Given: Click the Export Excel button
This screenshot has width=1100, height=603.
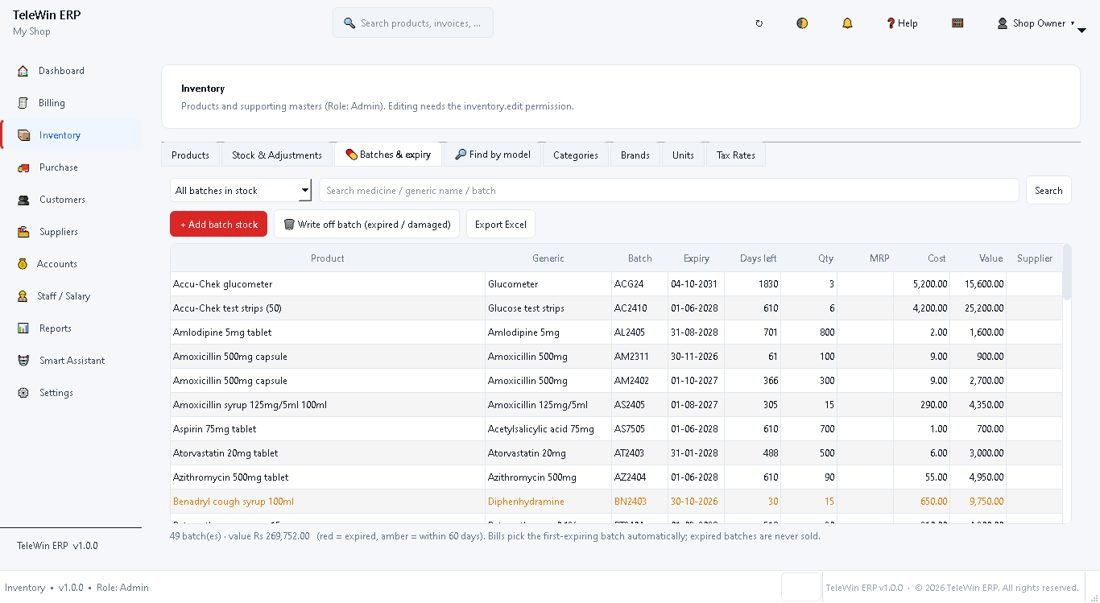Looking at the screenshot, I should [500, 224].
